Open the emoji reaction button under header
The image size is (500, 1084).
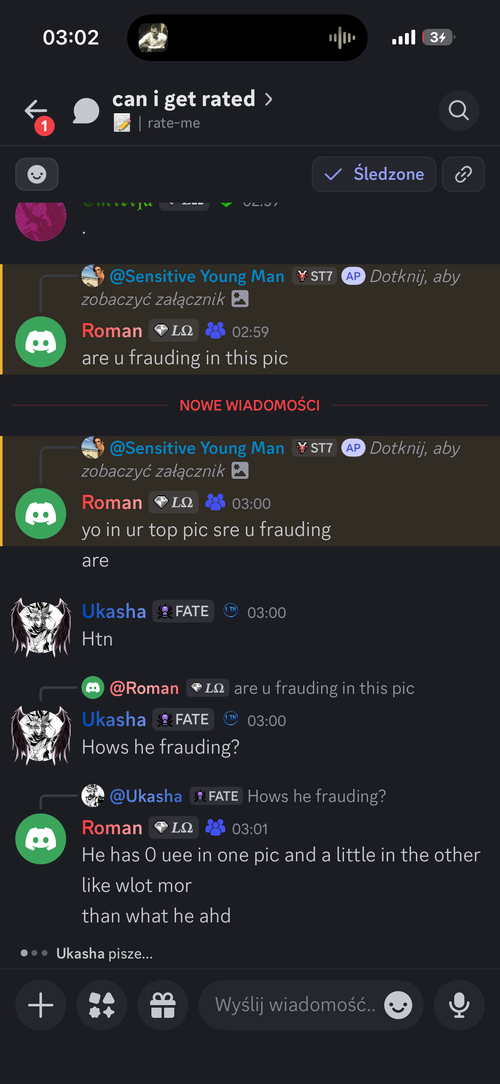click(x=37, y=174)
